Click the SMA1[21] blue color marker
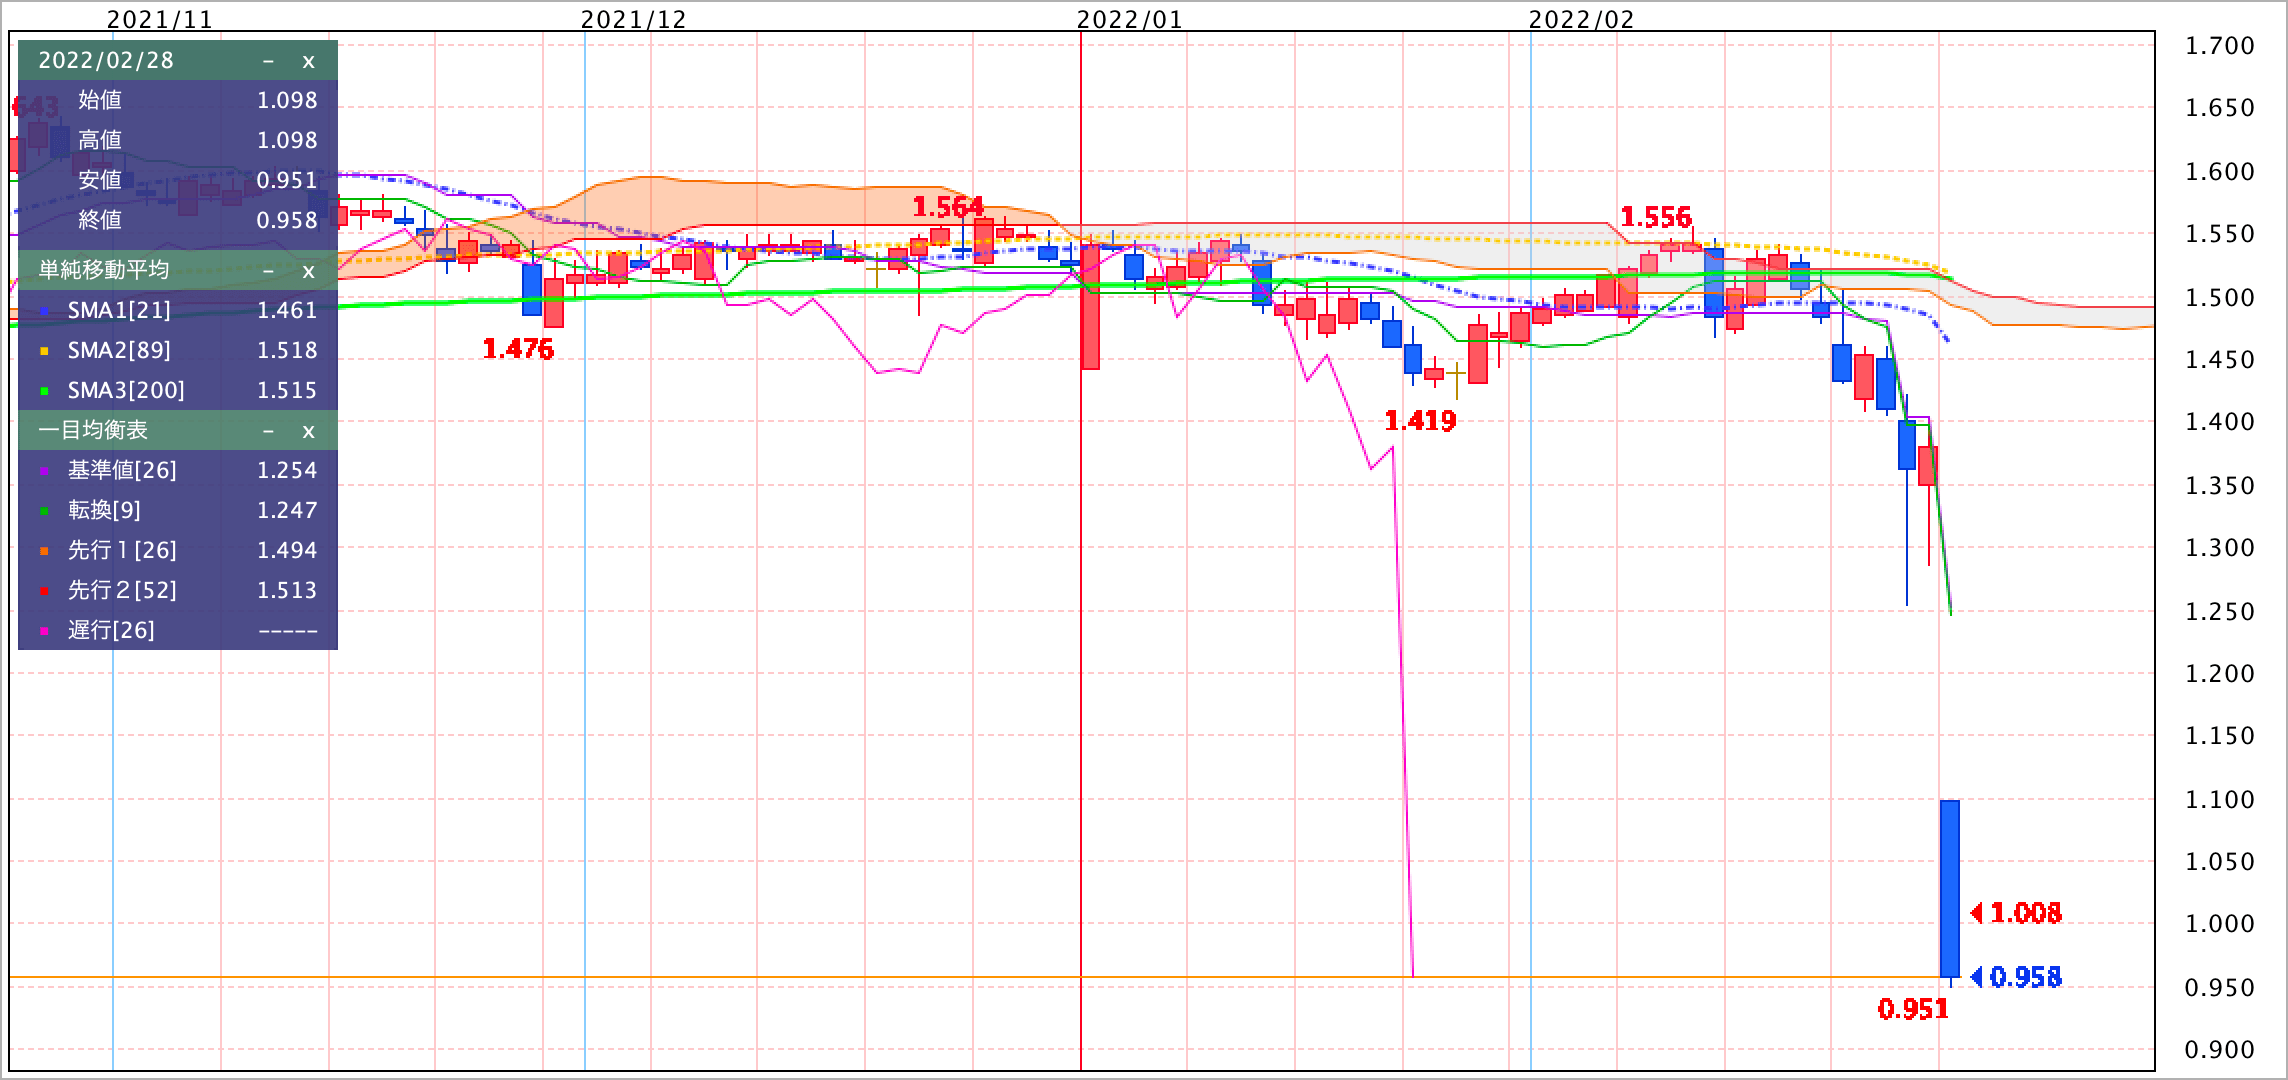Screen dimensions: 2288x1080 click(44, 312)
